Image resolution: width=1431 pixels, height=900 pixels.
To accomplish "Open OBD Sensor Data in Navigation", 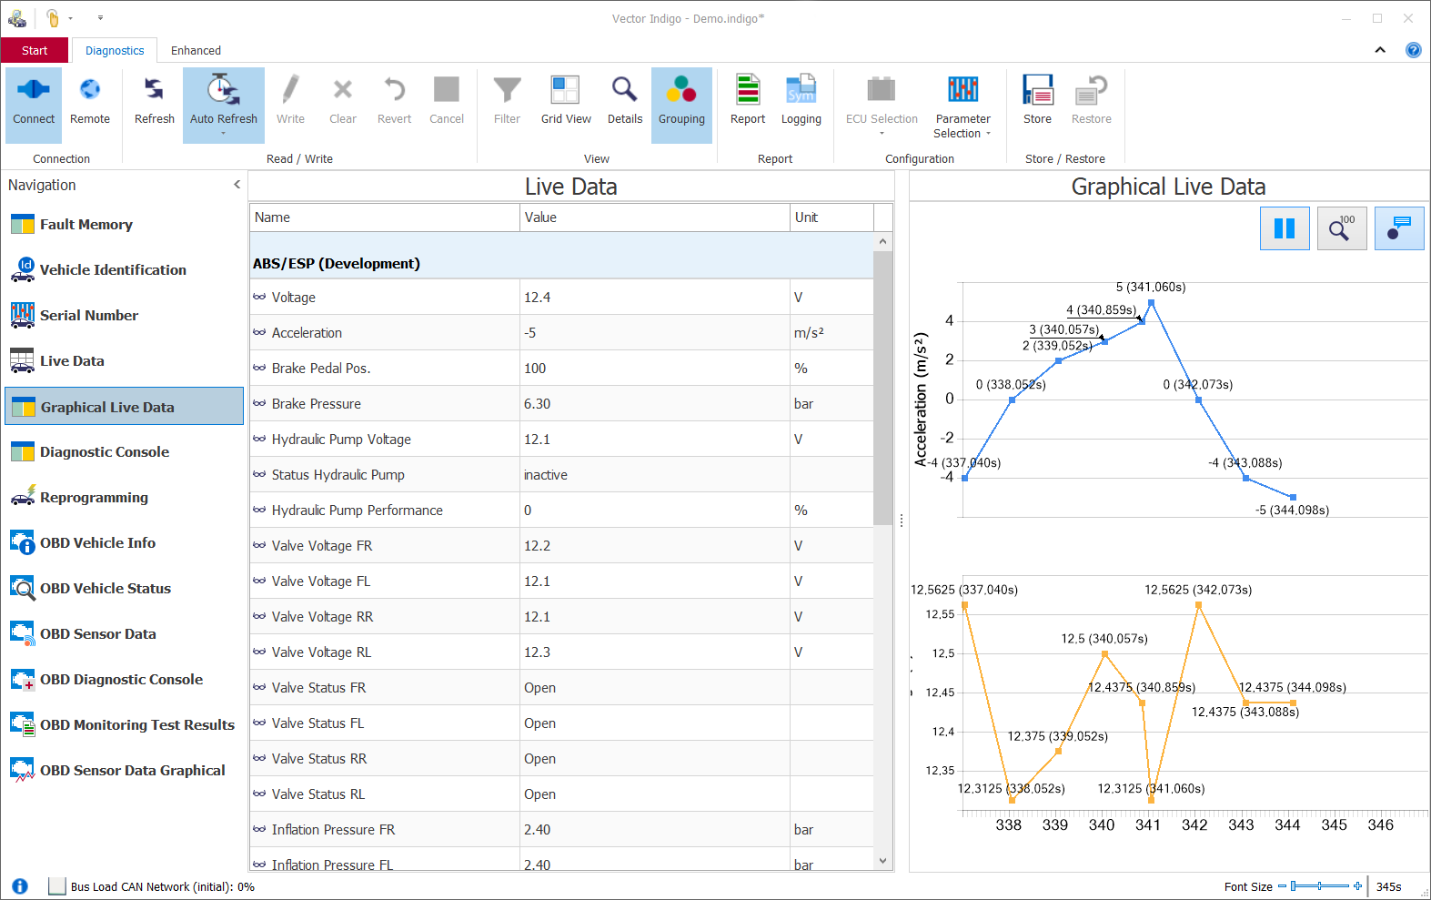I will coord(124,634).
